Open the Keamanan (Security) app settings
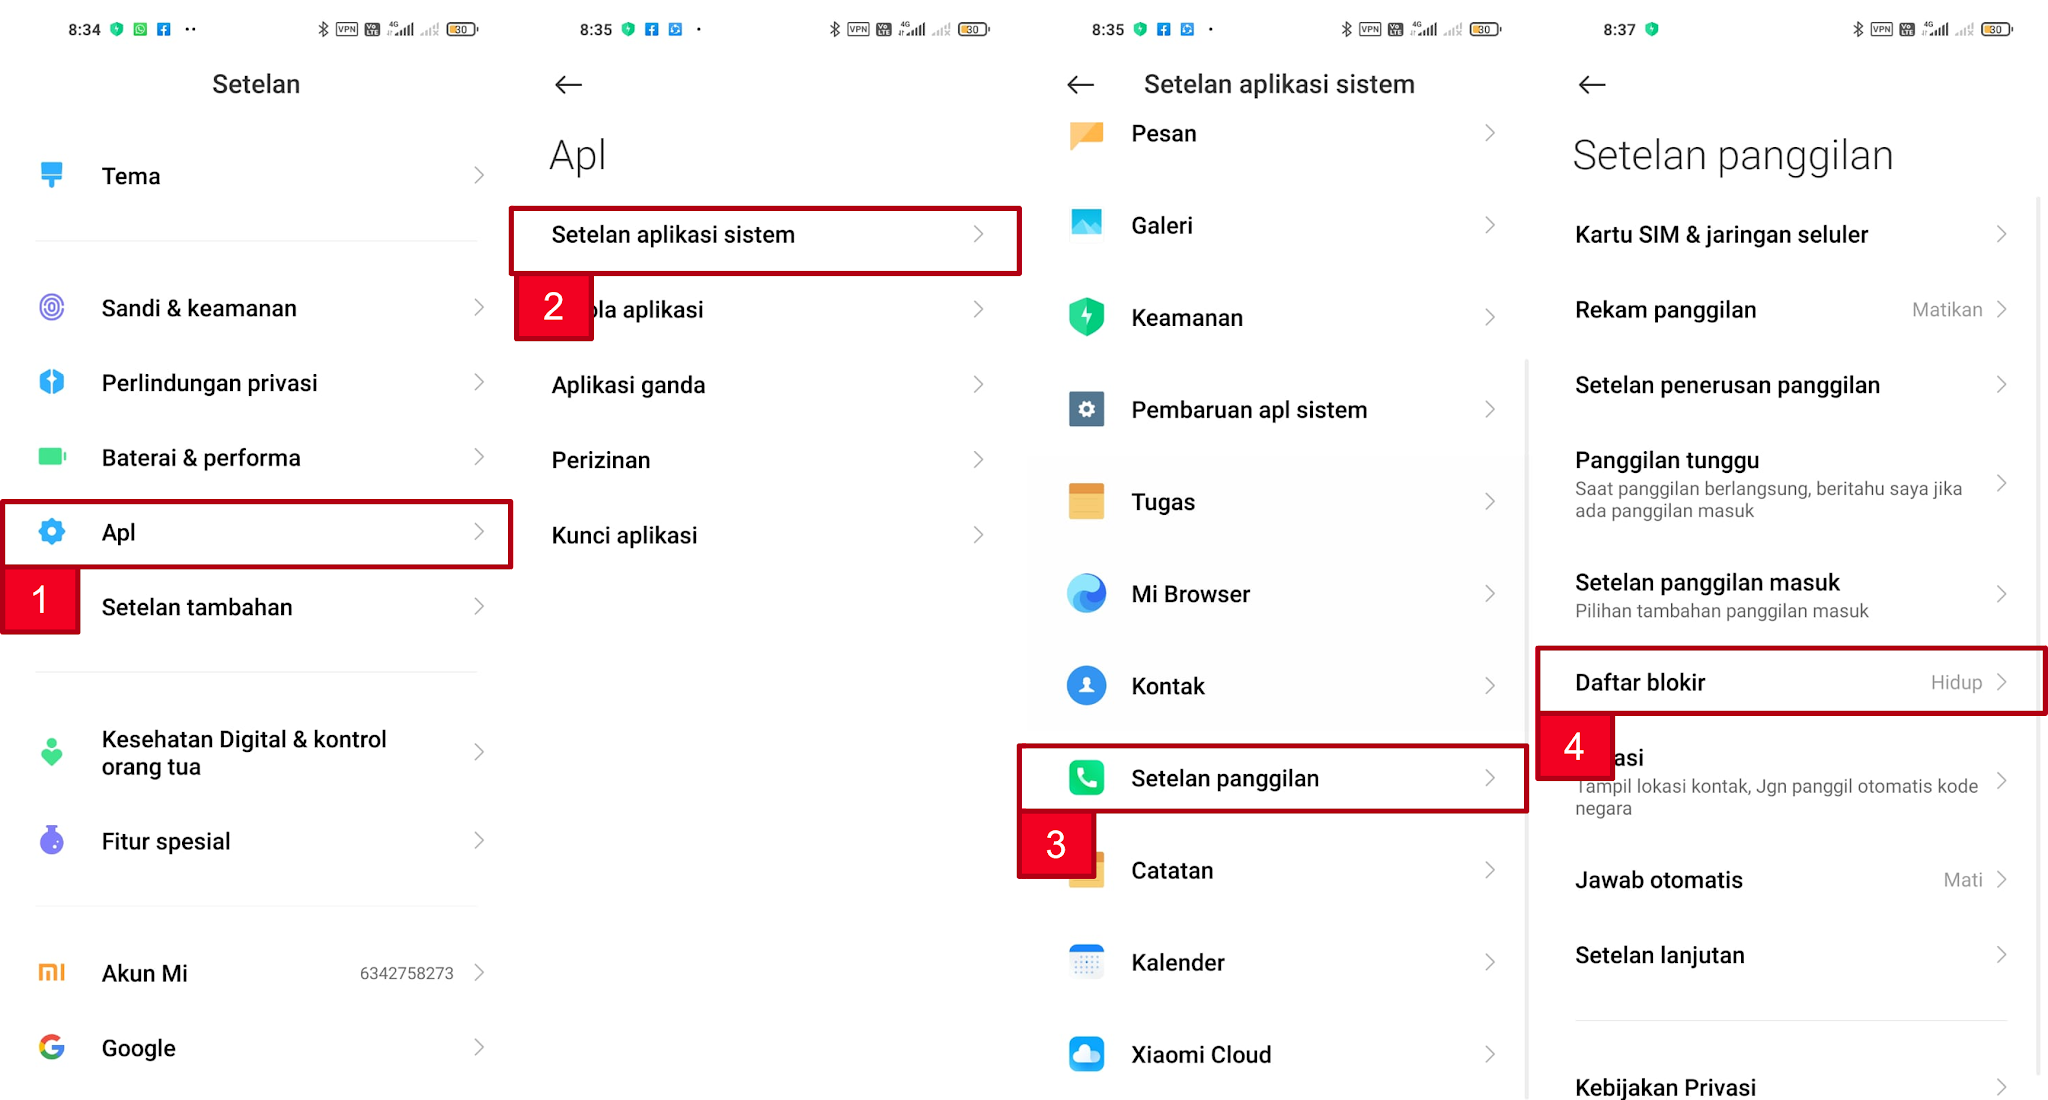The height and width of the screenshot is (1100, 2048). point(1279,317)
